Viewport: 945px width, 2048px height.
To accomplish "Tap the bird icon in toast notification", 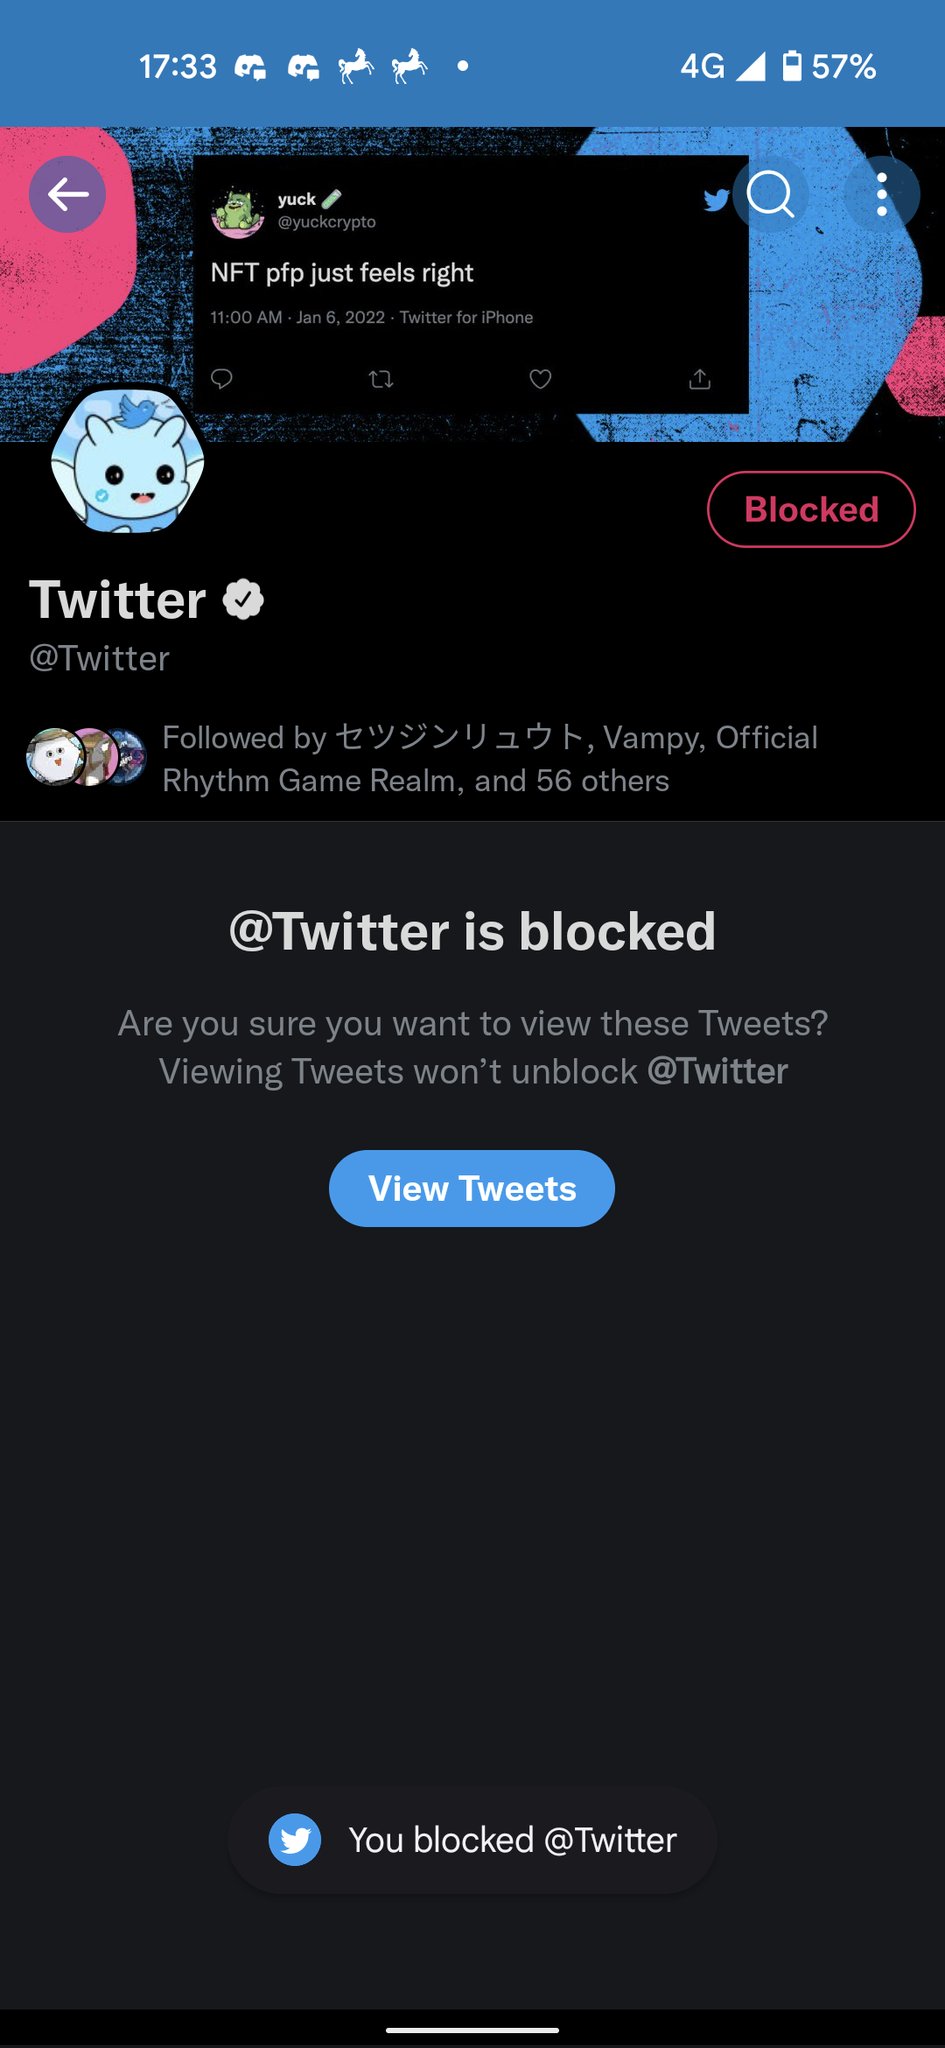I will (295, 1840).
